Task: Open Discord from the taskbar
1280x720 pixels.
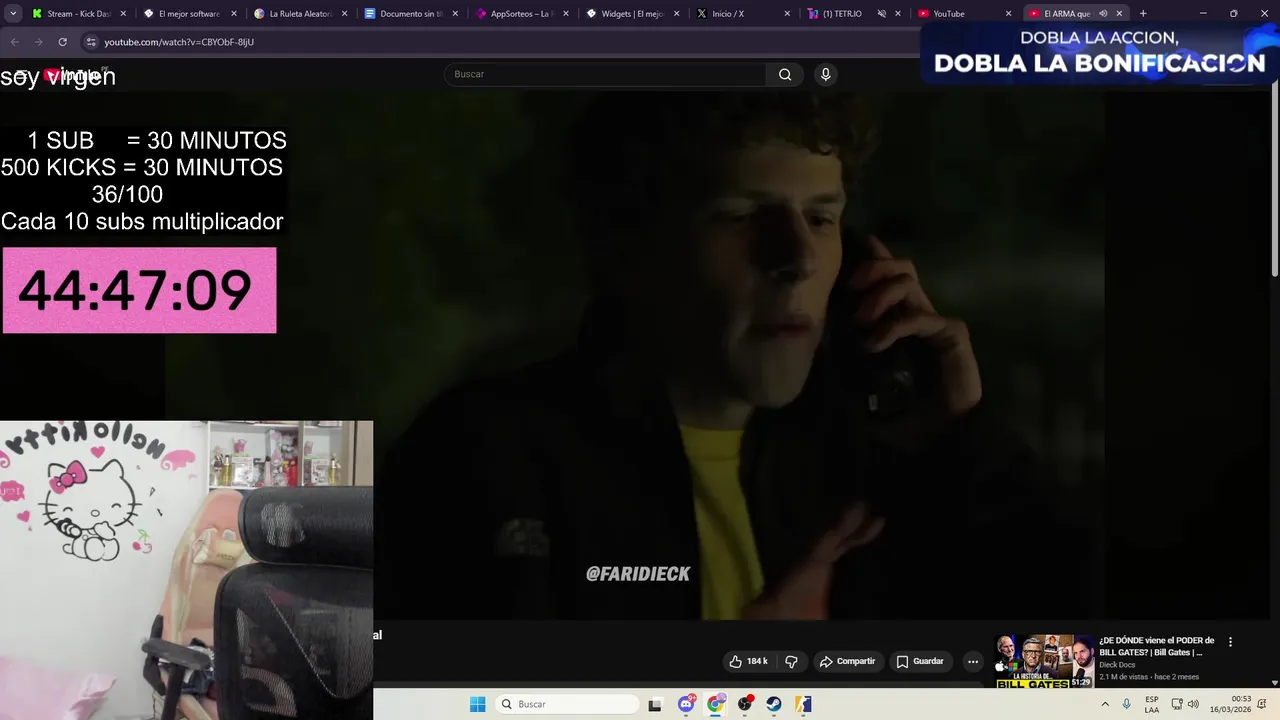Action: pos(686,704)
